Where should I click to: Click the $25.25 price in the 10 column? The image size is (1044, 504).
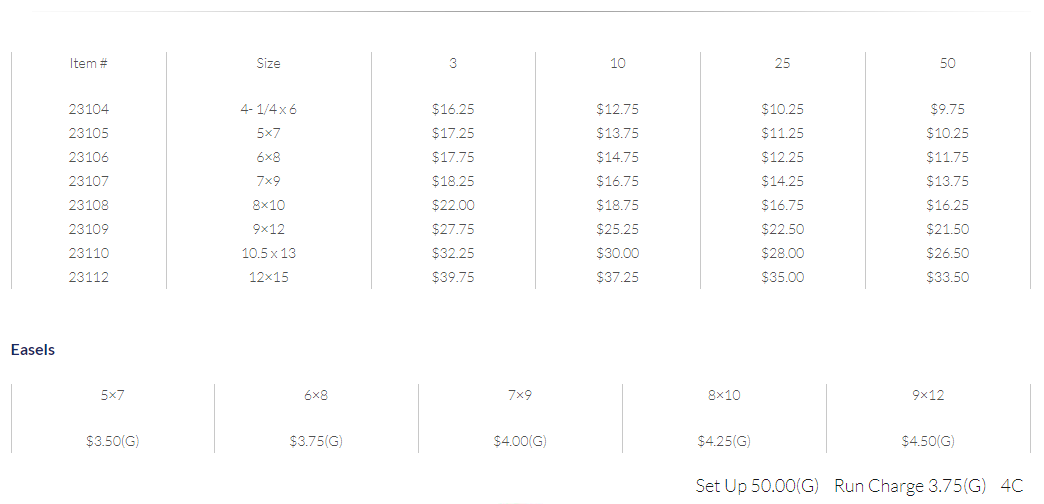[x=617, y=229]
